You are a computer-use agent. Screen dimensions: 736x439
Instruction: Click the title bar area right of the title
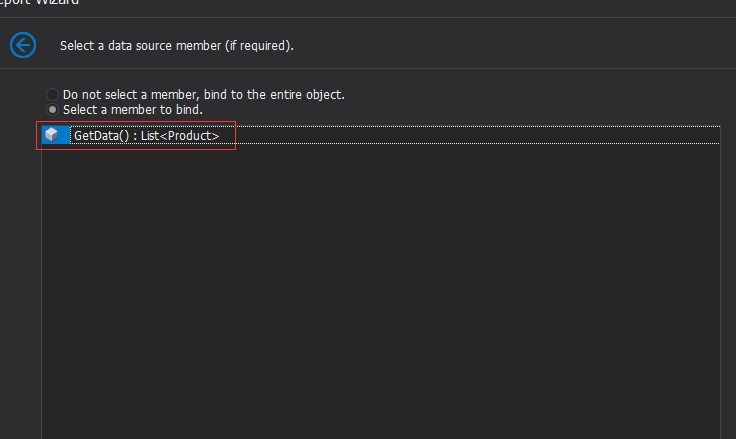(x=400, y=4)
